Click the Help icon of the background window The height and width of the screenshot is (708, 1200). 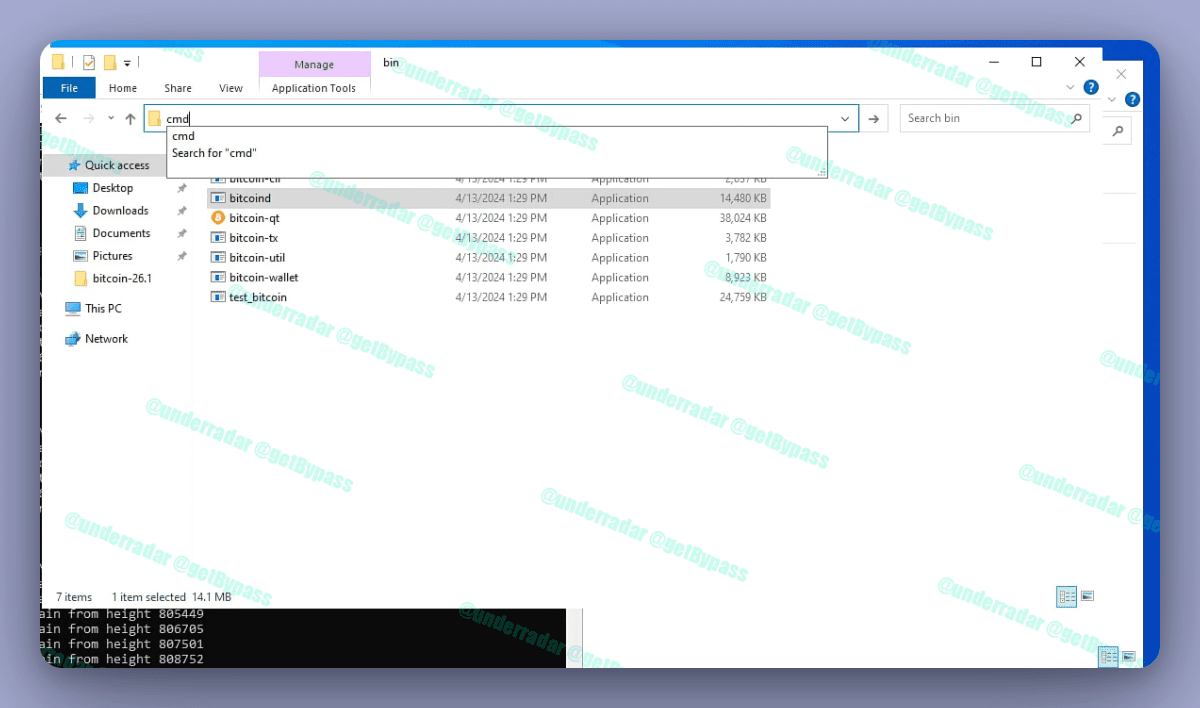click(x=1132, y=99)
